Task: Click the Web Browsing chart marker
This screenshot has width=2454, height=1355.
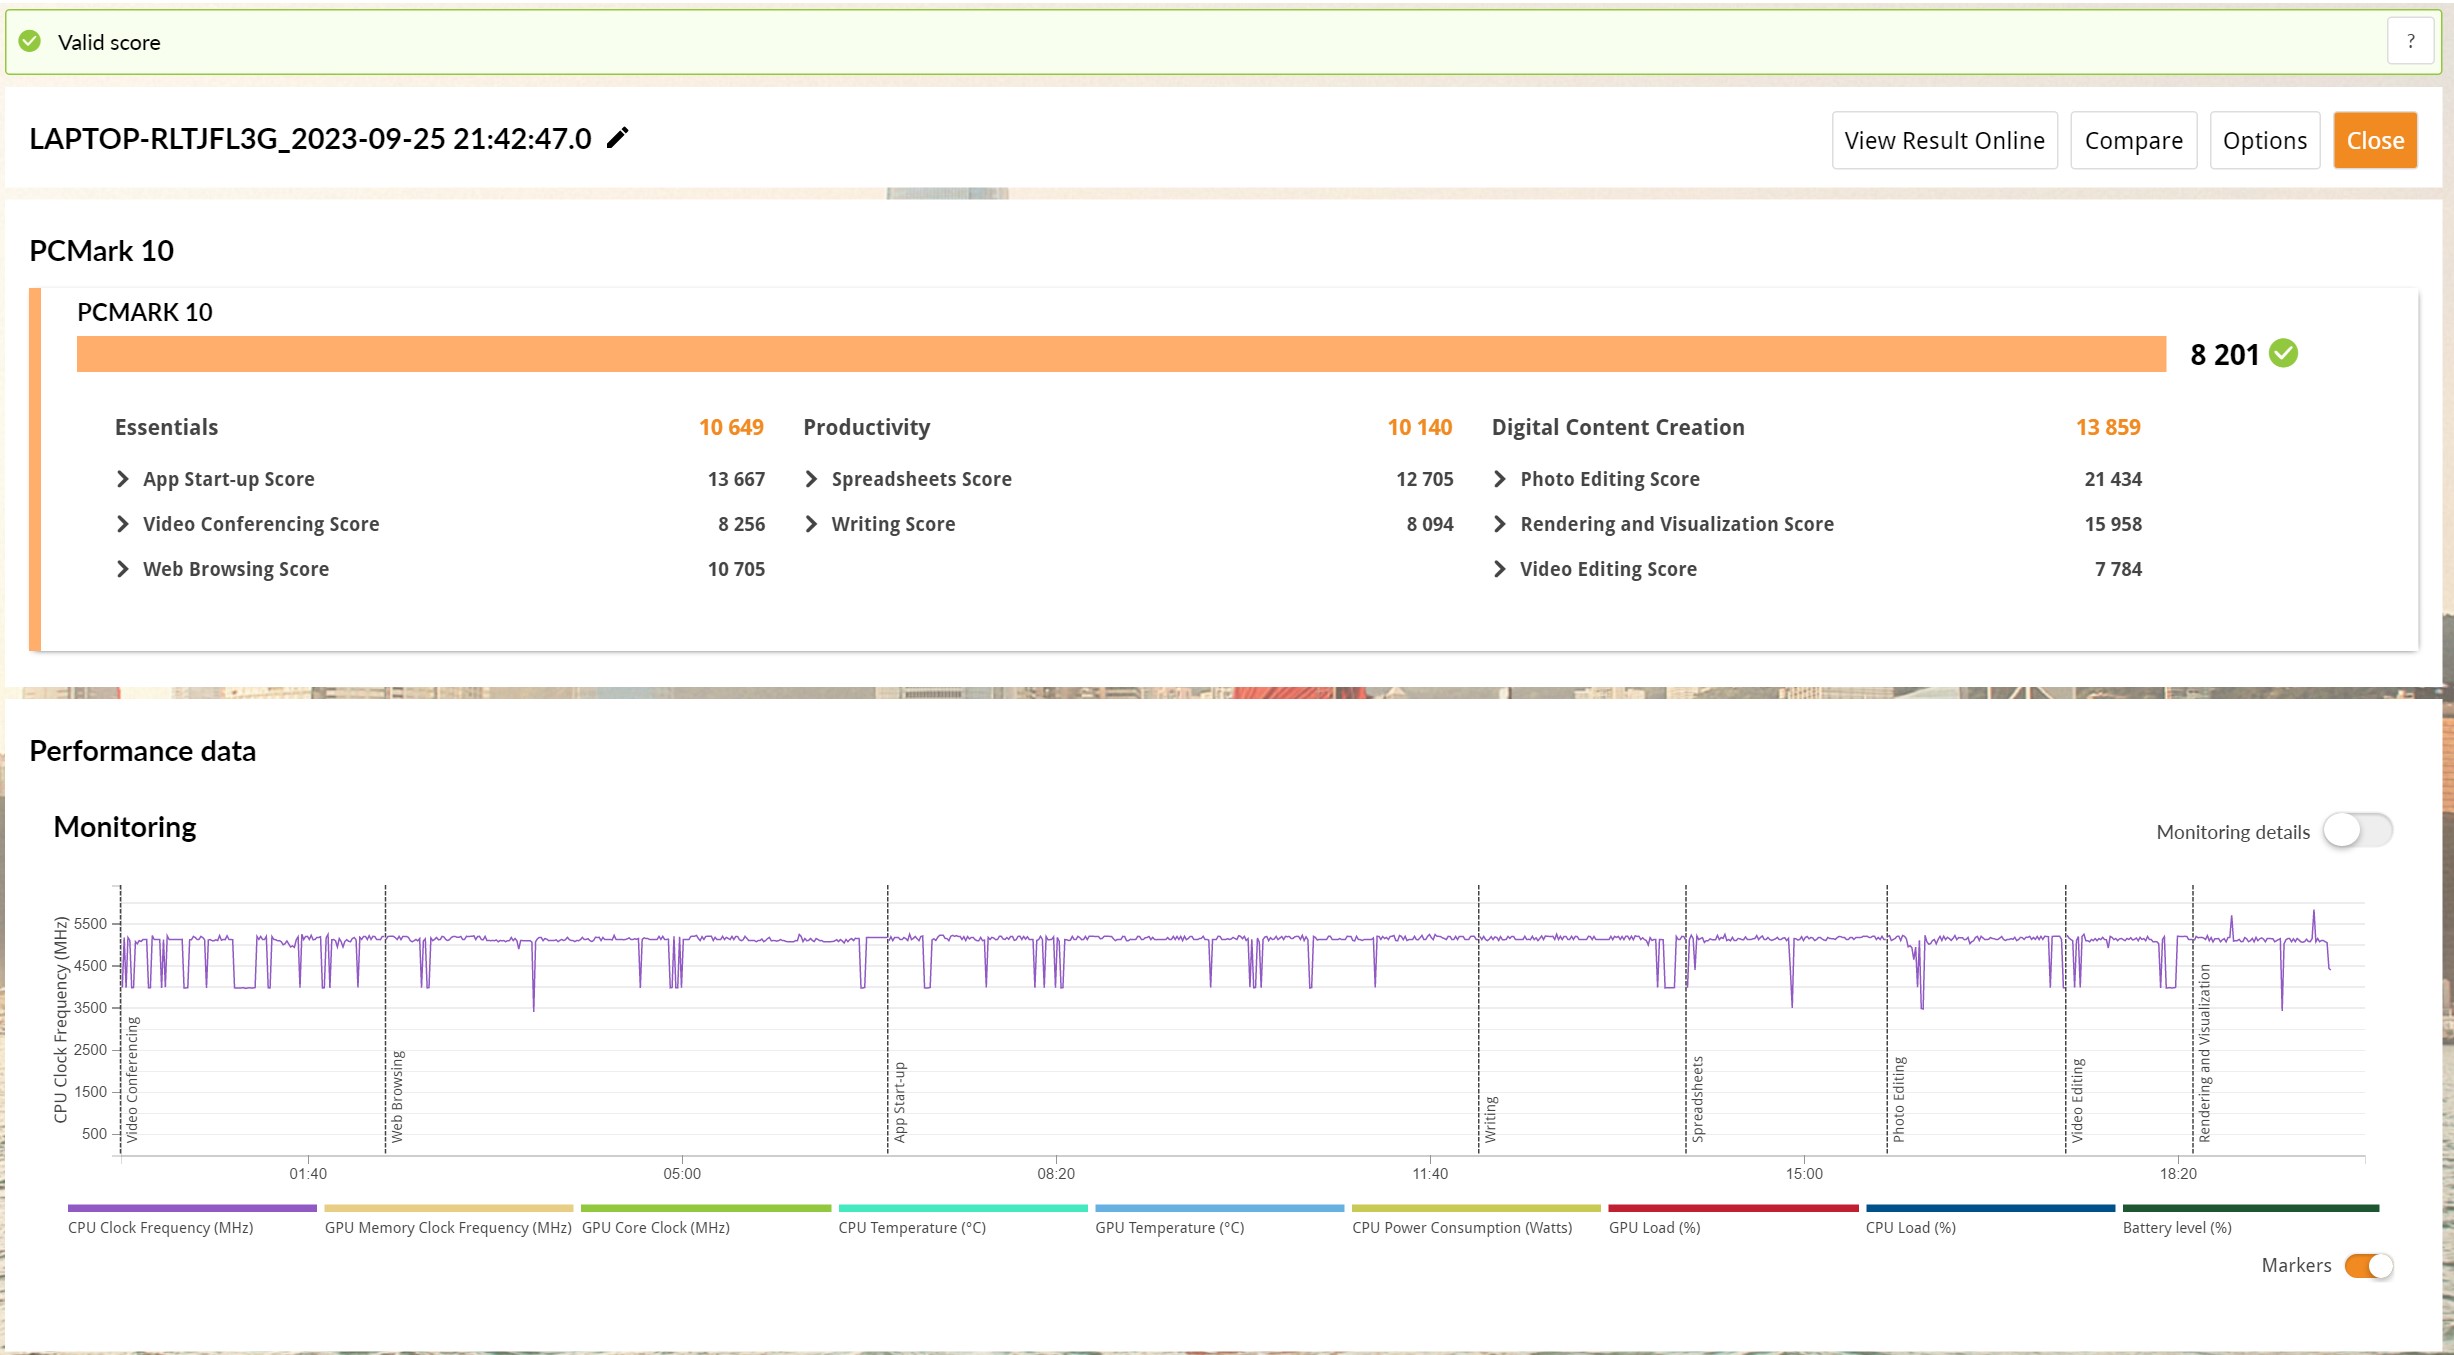Action: (397, 1095)
